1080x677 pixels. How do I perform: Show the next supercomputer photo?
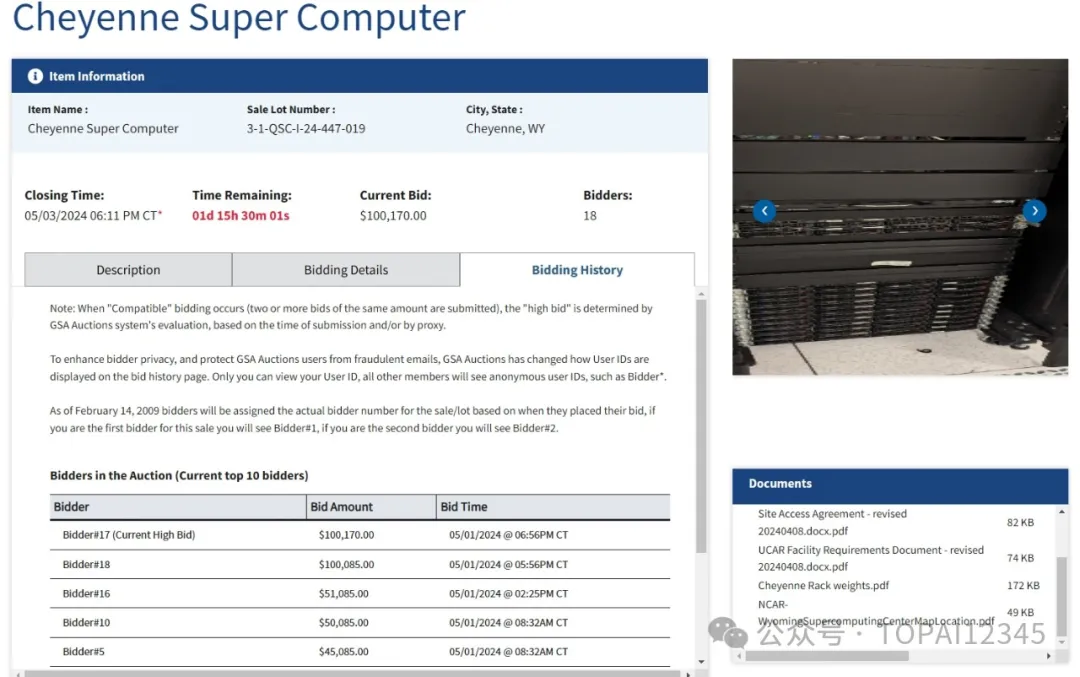point(1035,211)
